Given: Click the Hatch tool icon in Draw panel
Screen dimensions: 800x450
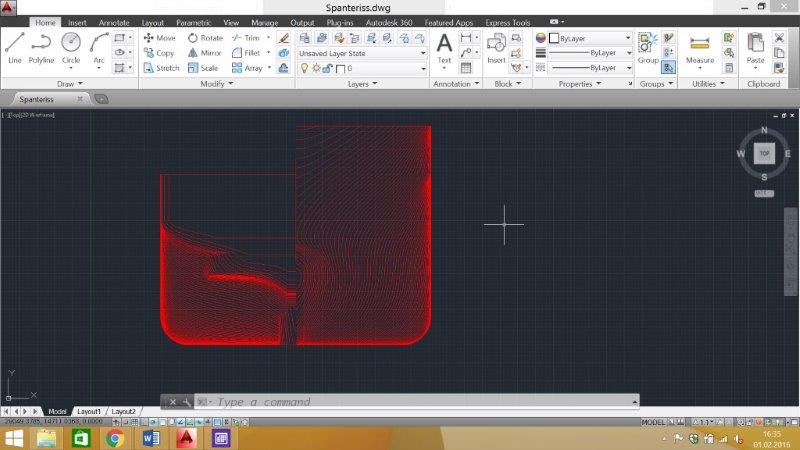Looking at the screenshot, I should click(119, 68).
